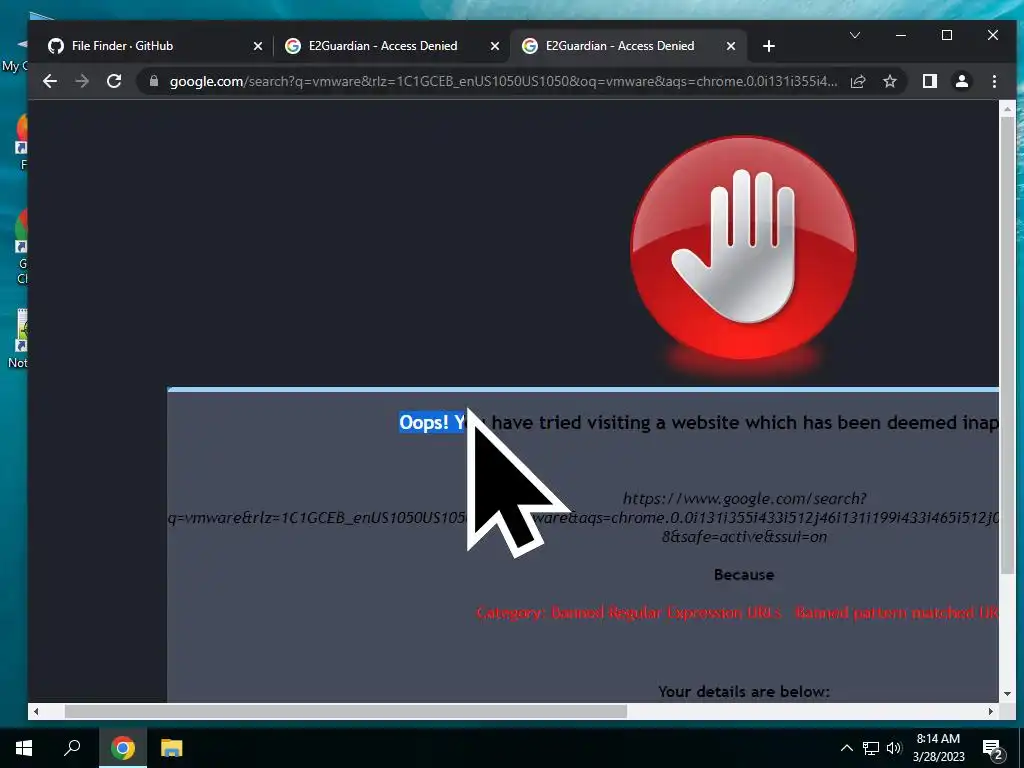The height and width of the screenshot is (768, 1024).
Task: Open a new tab with the plus button
Action: tap(769, 46)
